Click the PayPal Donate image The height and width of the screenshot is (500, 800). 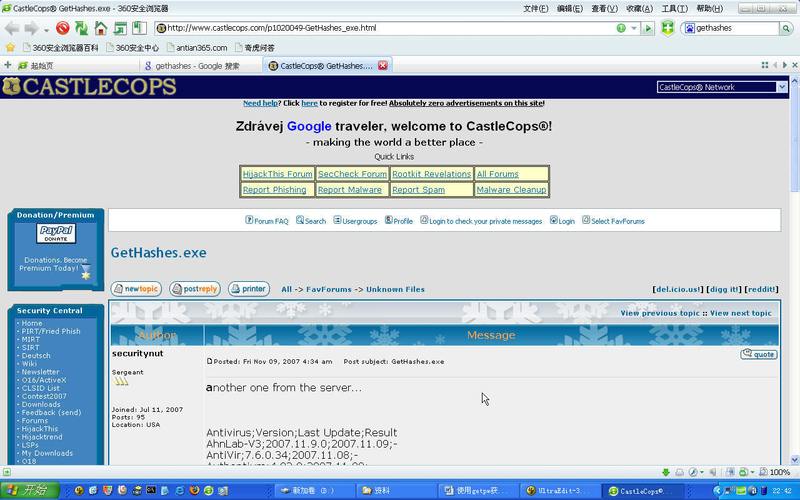(56, 233)
